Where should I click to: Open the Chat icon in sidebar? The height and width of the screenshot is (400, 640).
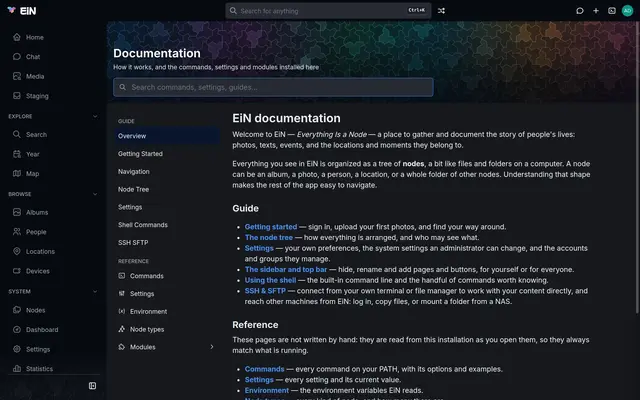point(17,57)
